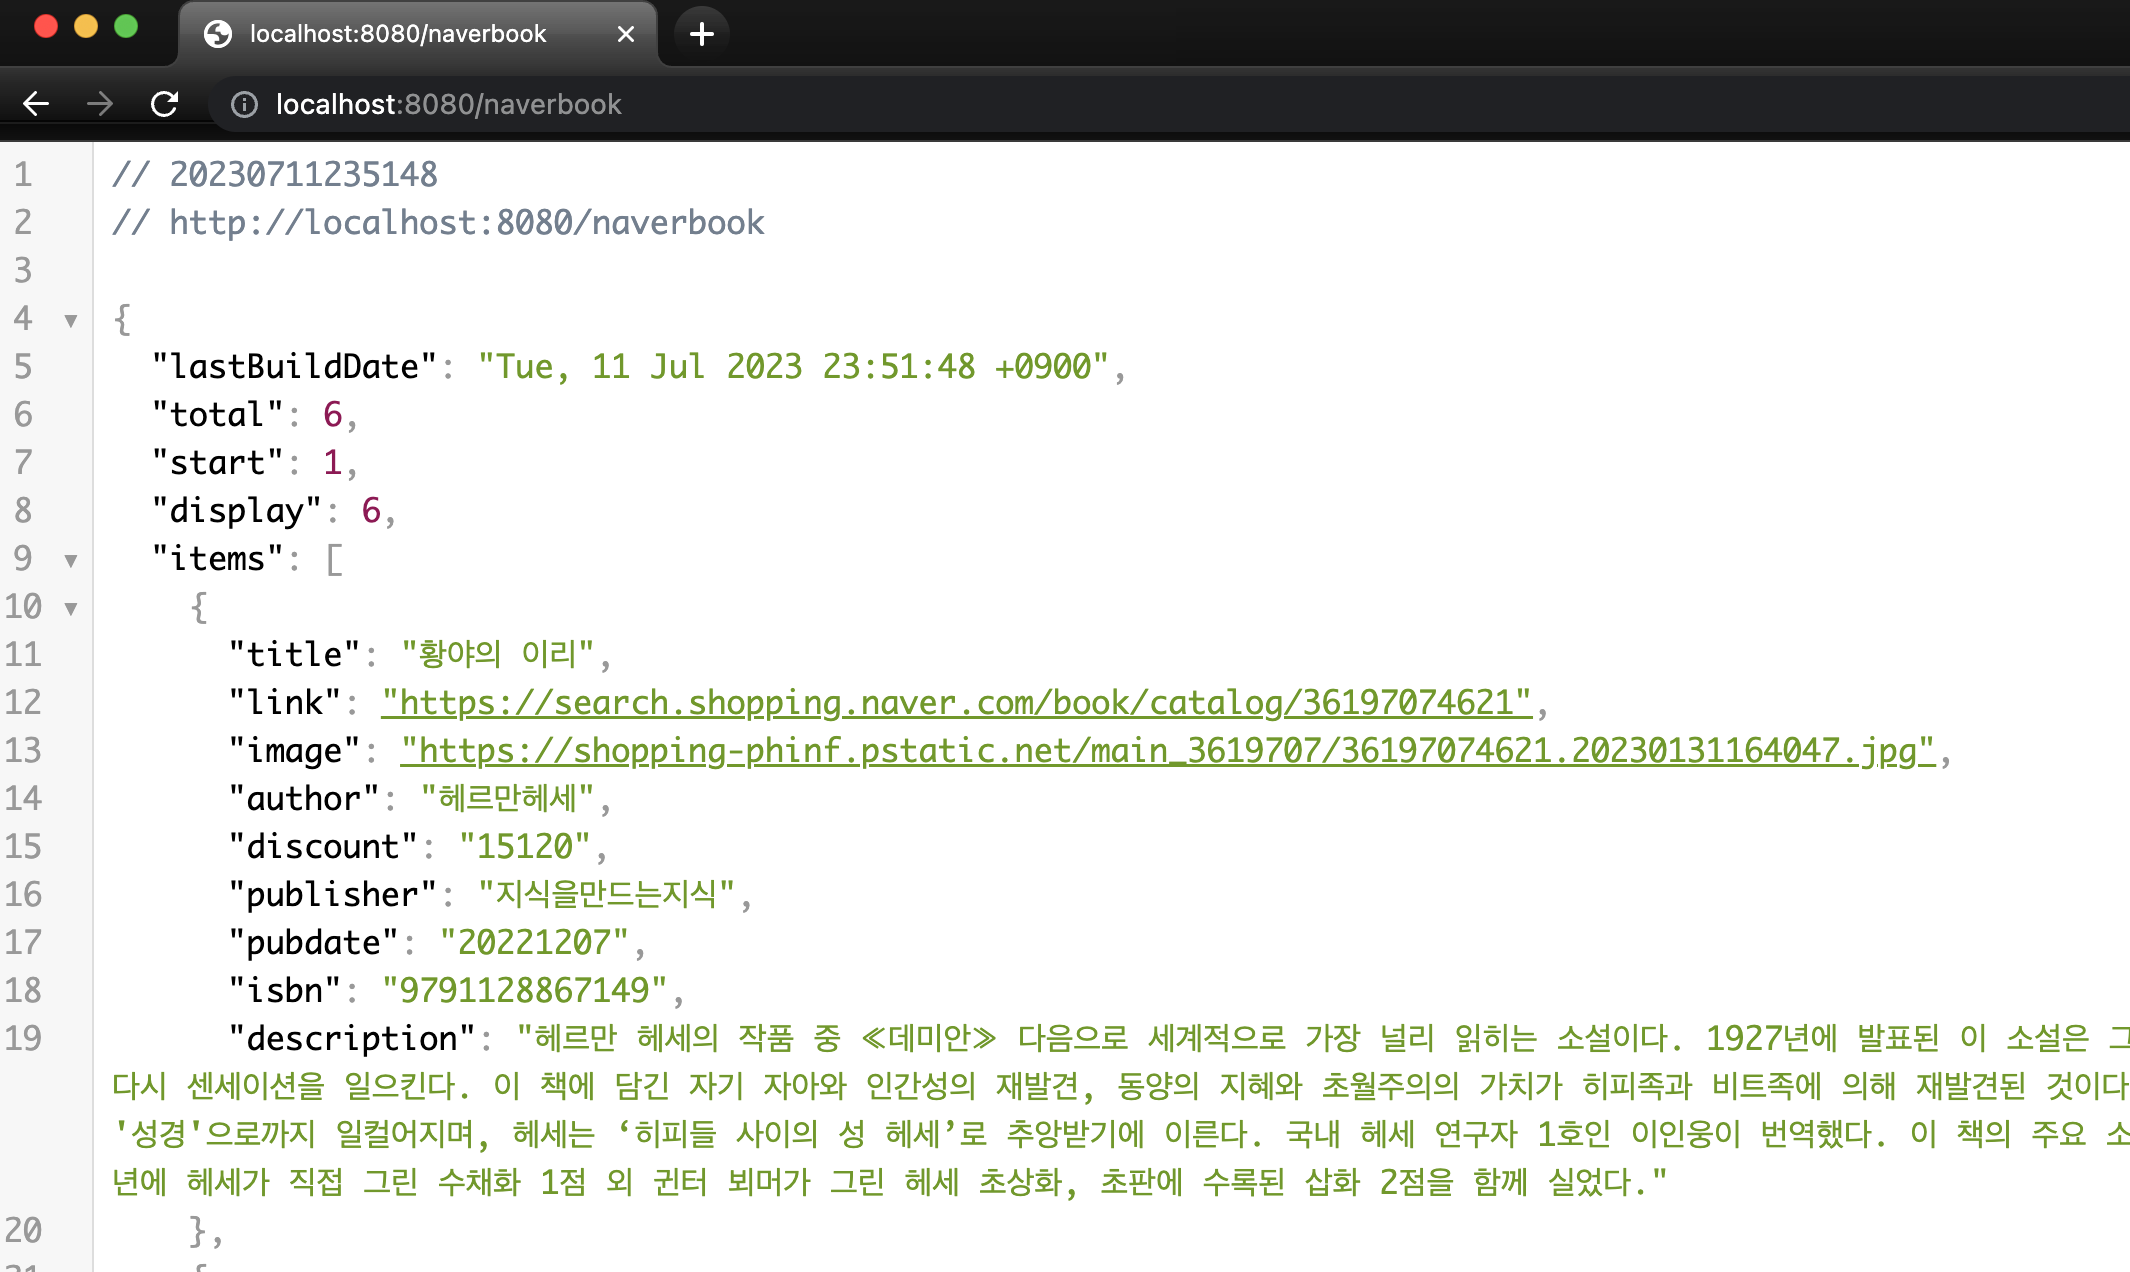Click the browser back arrow
This screenshot has width=2130, height=1272.
(x=36, y=104)
